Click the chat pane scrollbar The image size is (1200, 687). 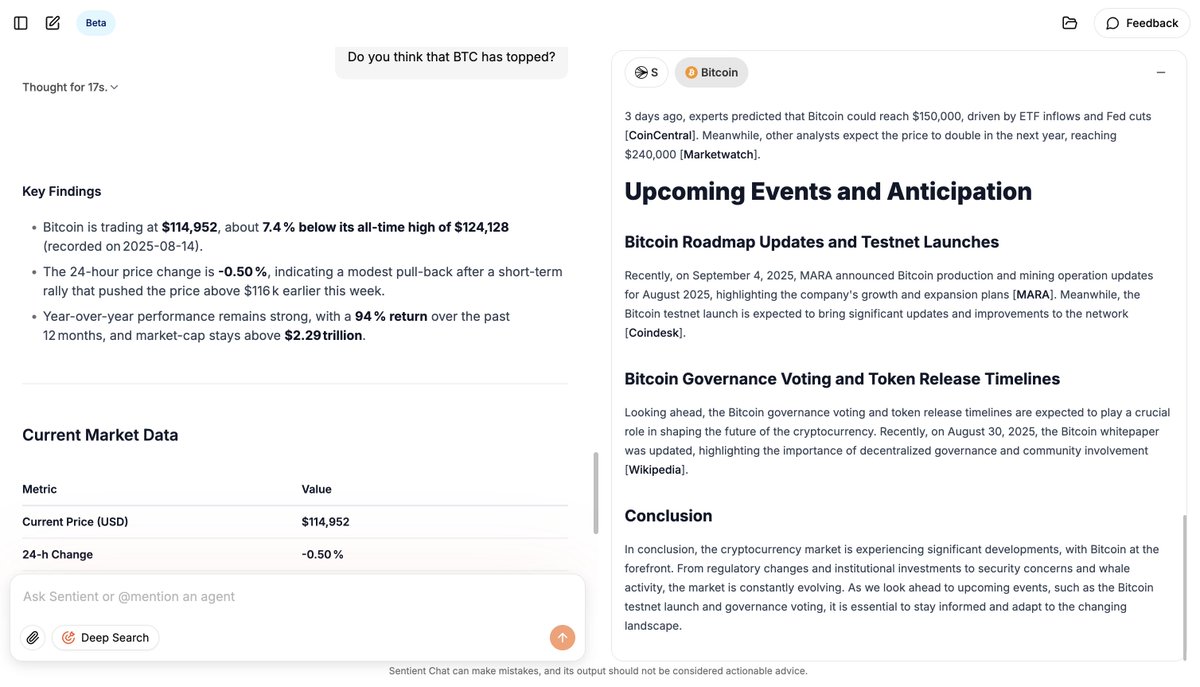(x=597, y=493)
